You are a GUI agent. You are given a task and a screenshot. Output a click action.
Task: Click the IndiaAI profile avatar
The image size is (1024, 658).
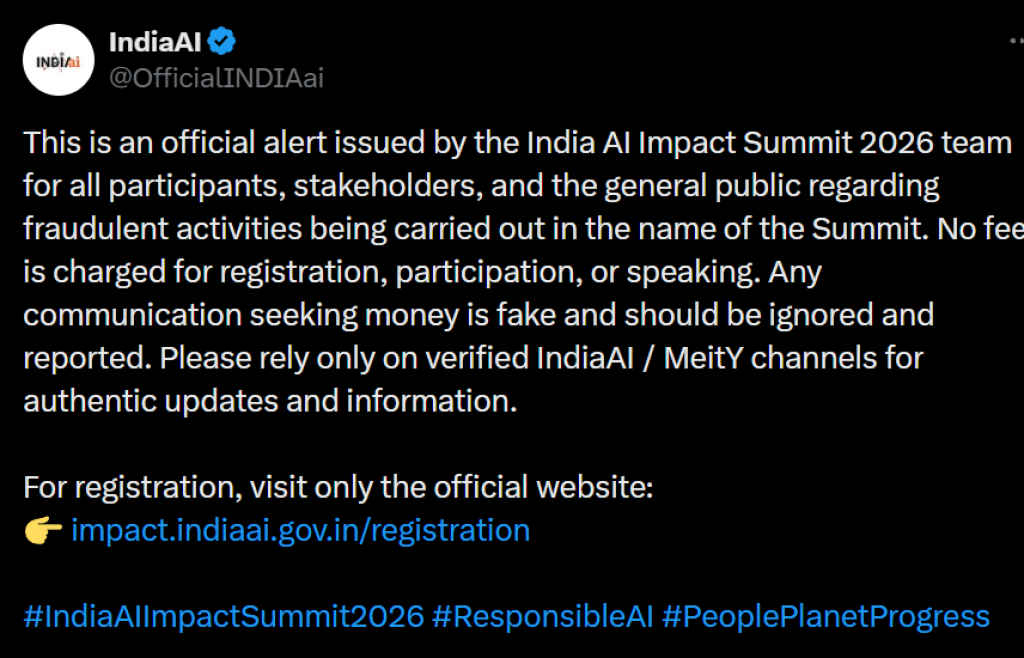point(58,60)
